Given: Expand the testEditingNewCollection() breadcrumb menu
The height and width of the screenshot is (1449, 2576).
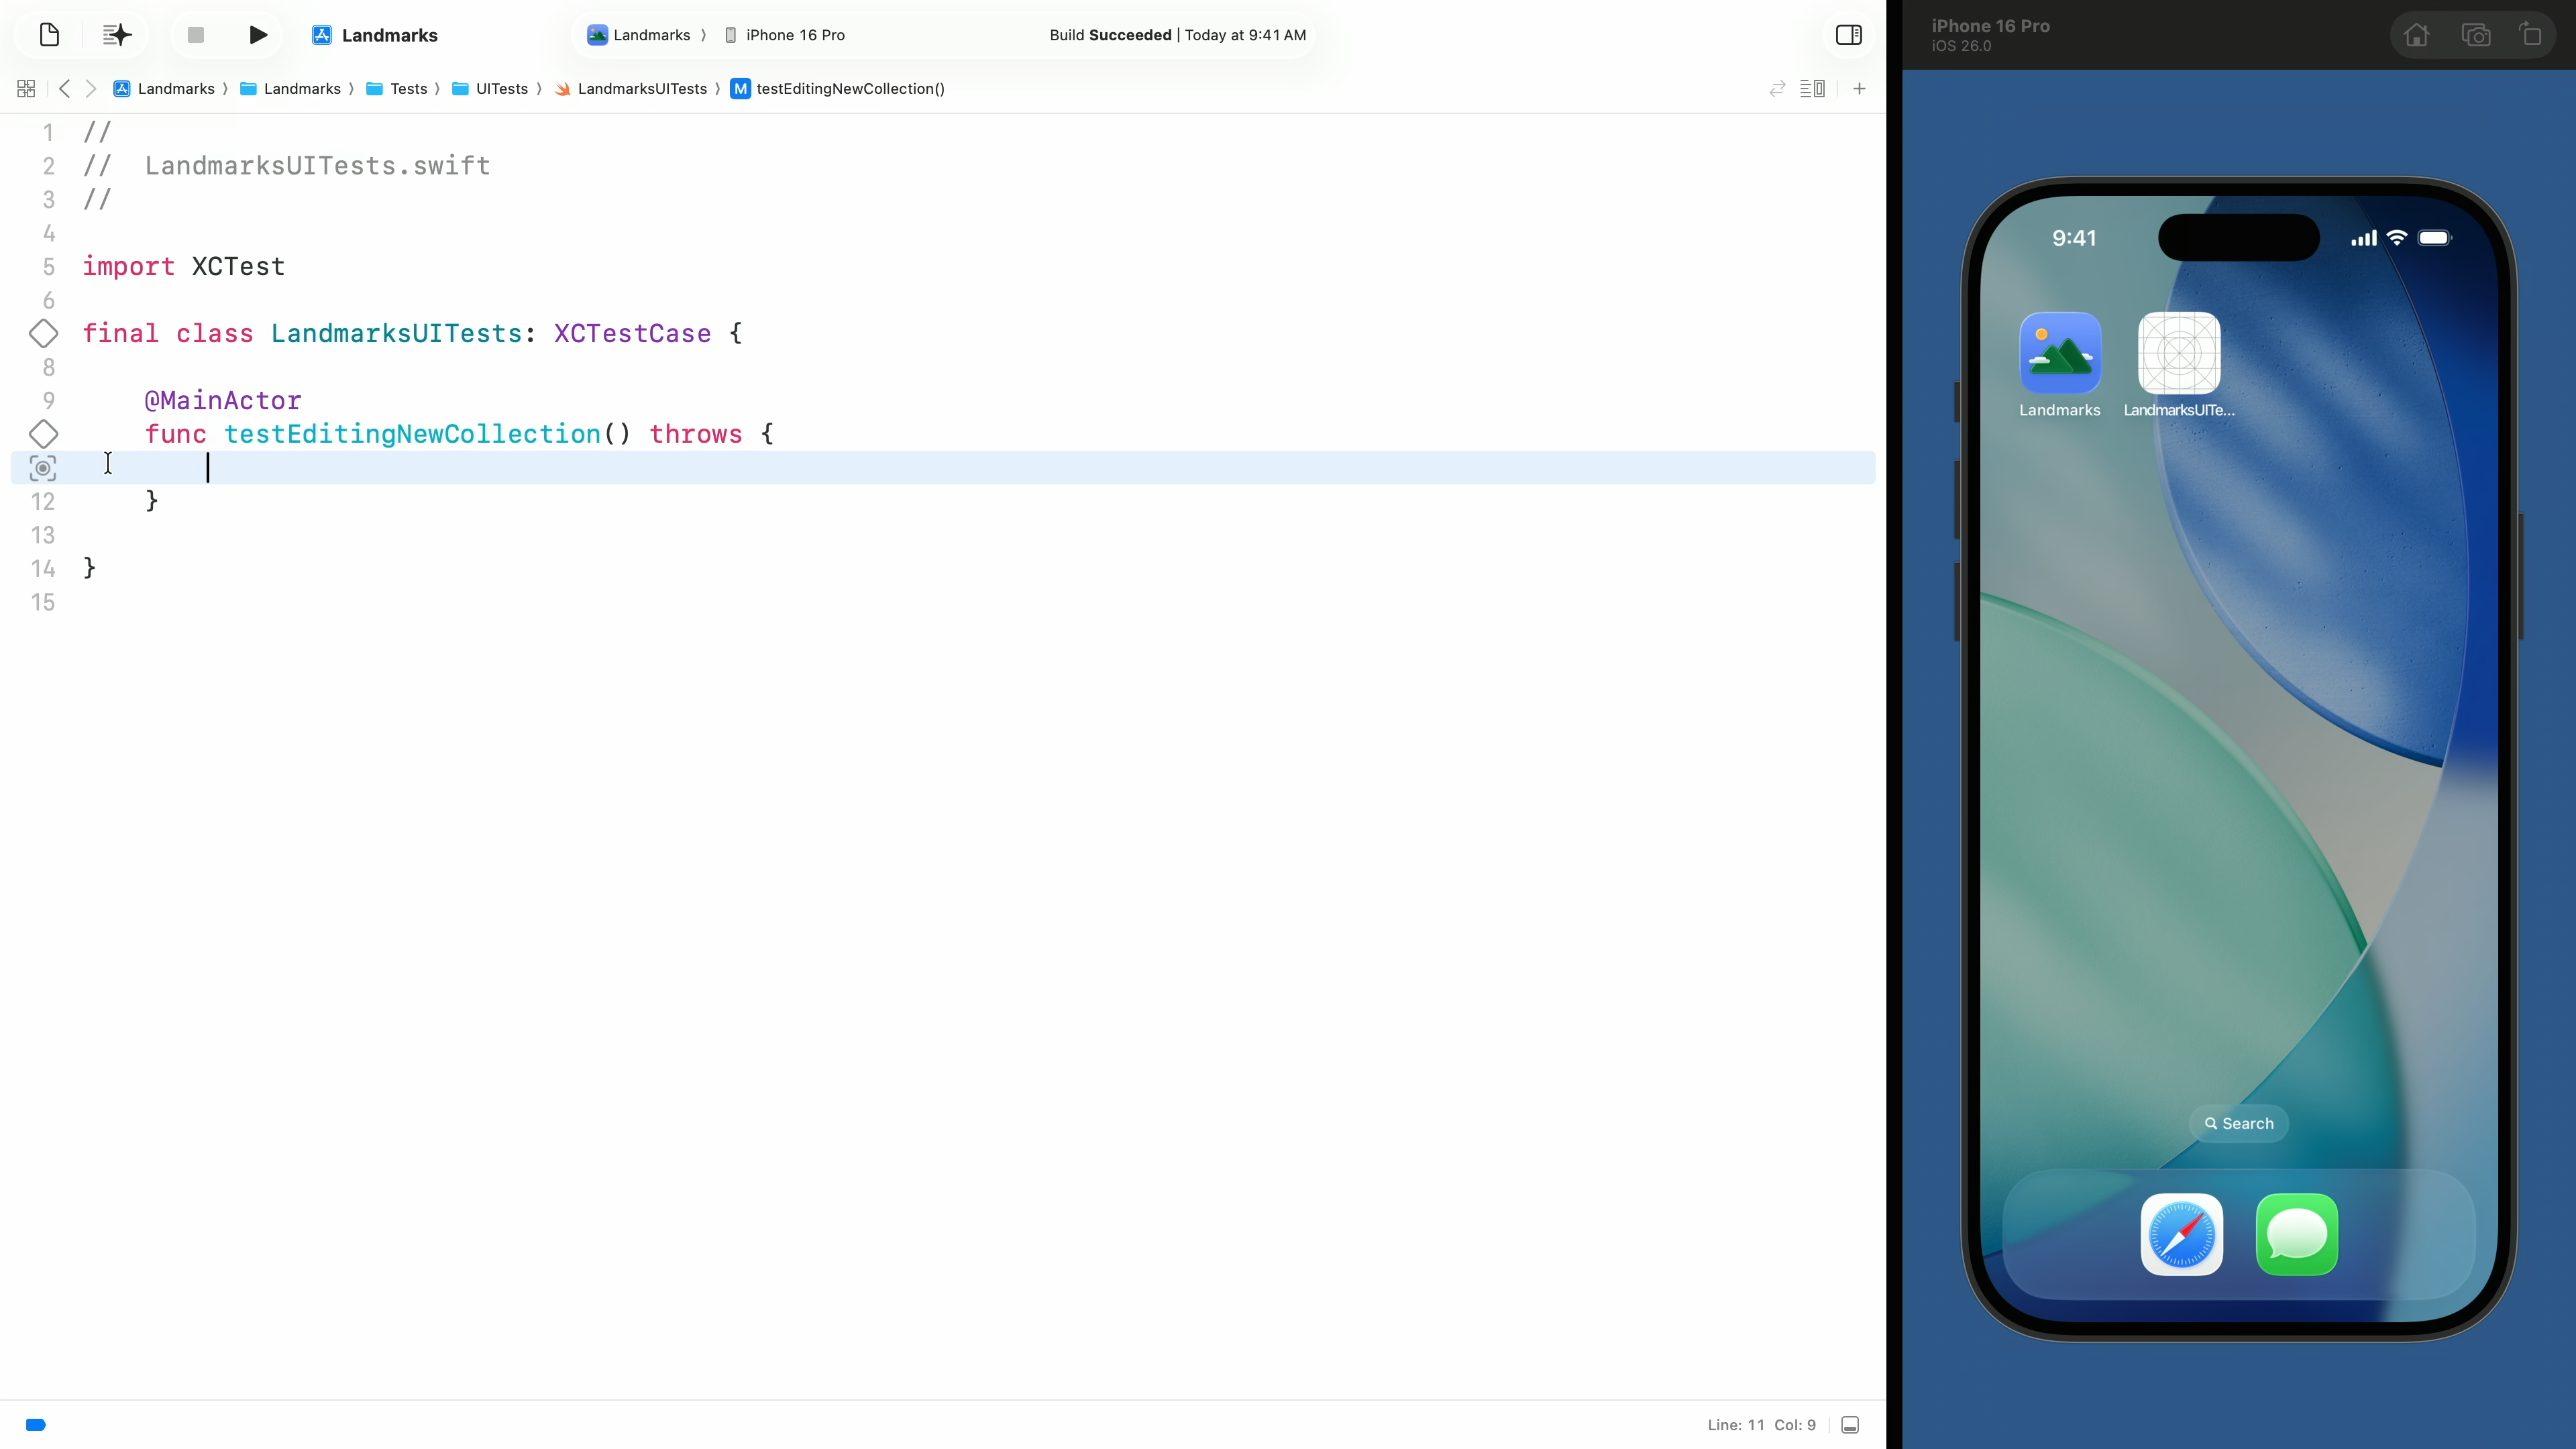Looking at the screenshot, I should point(849,89).
